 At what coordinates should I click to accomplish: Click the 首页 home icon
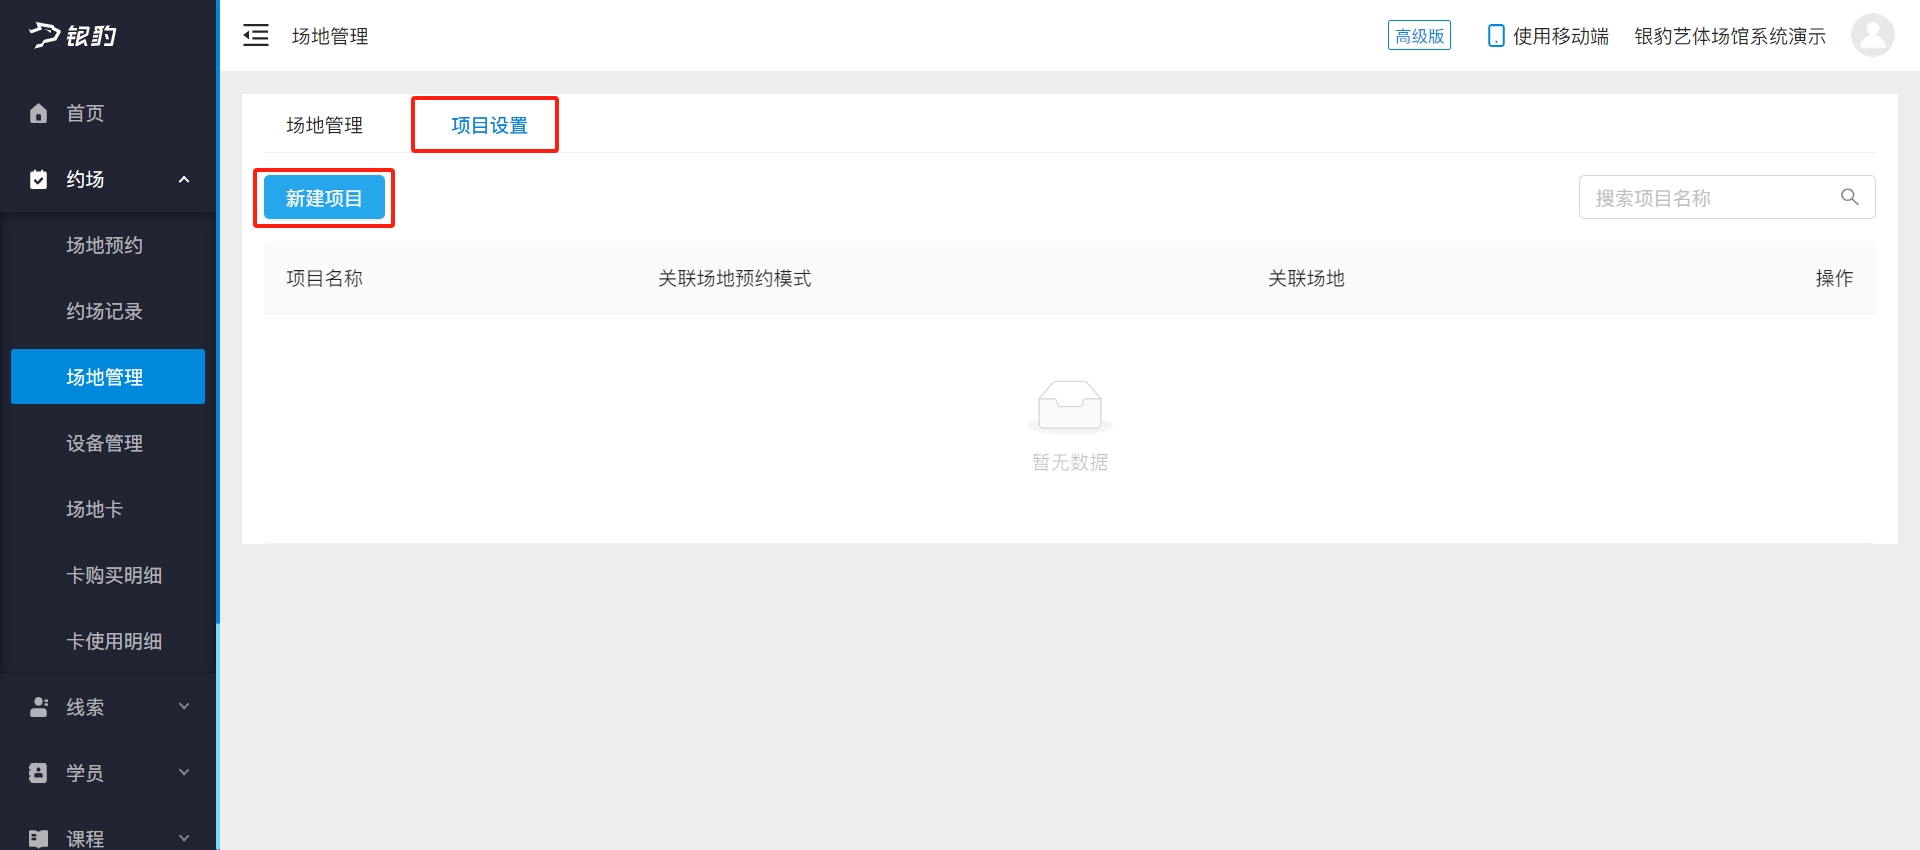pos(38,113)
